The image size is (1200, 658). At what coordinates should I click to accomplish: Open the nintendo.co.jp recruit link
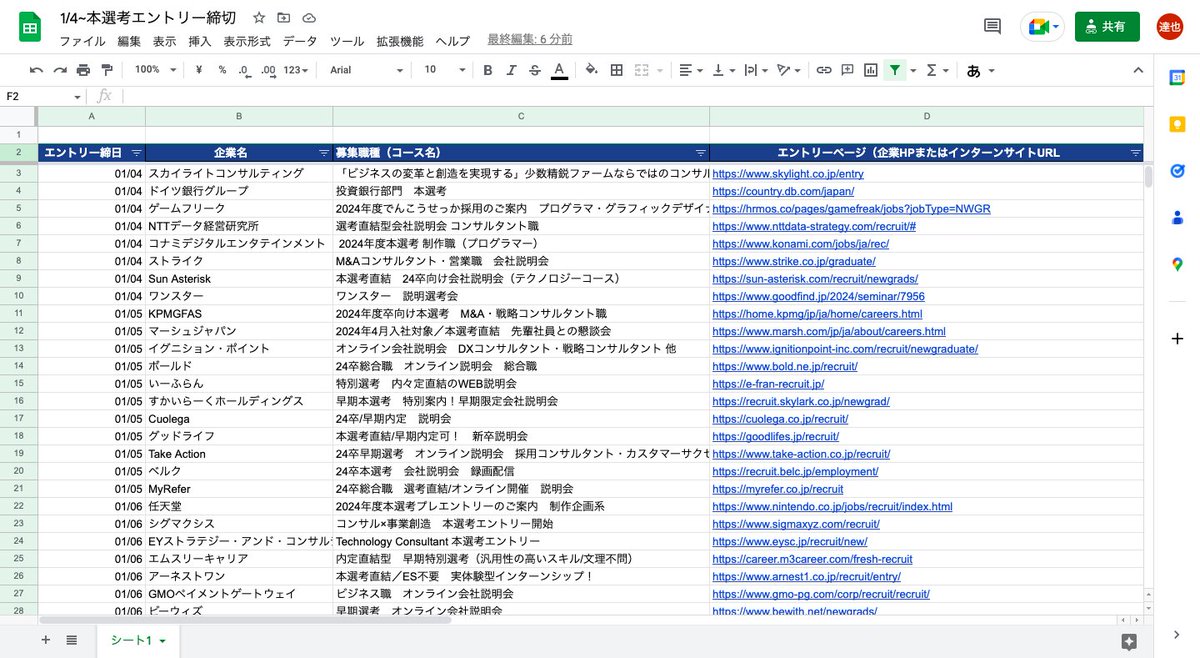pyautogui.click(x=832, y=507)
